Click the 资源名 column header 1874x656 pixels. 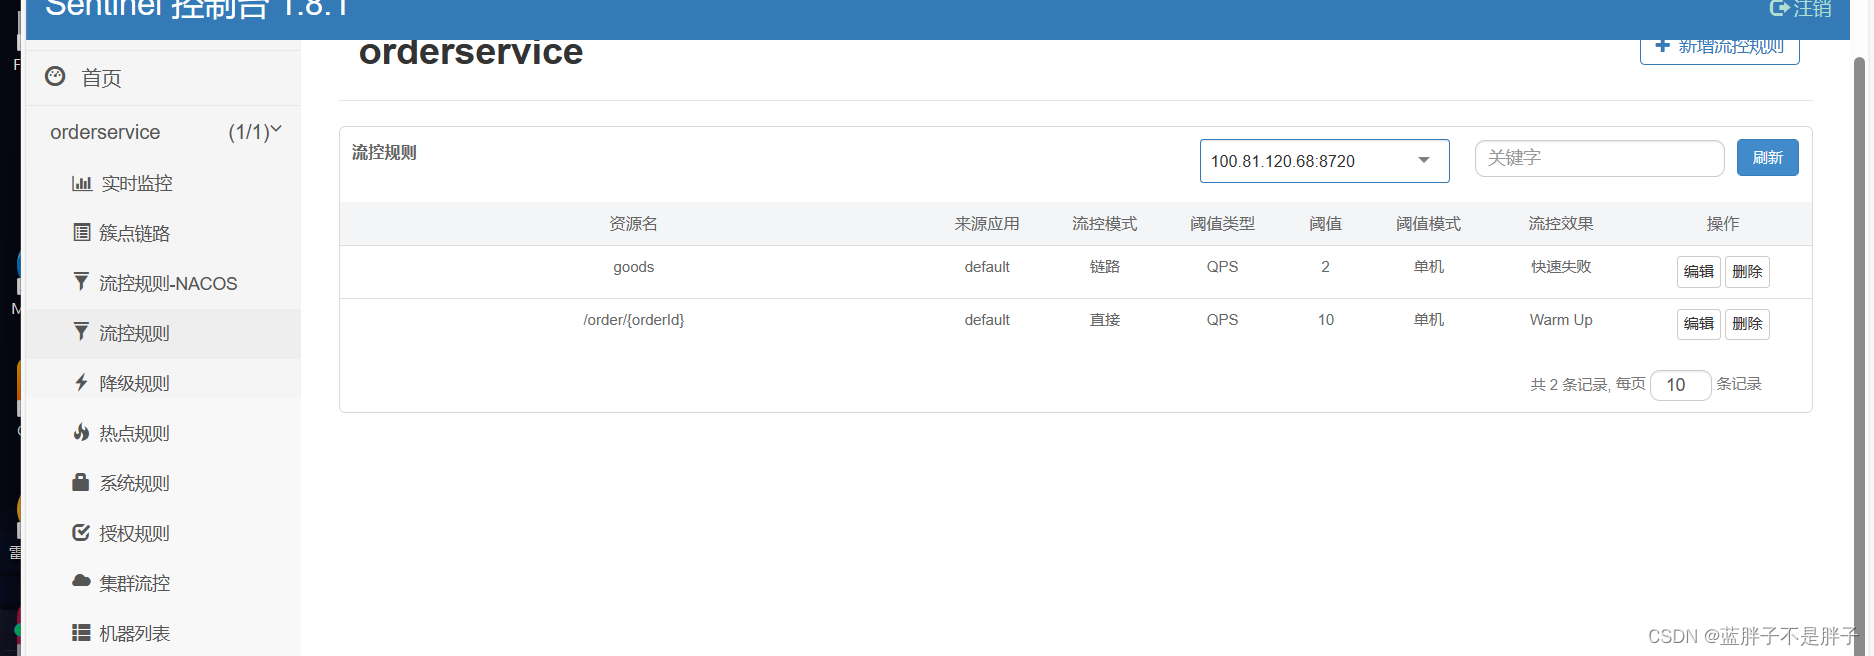tap(633, 224)
